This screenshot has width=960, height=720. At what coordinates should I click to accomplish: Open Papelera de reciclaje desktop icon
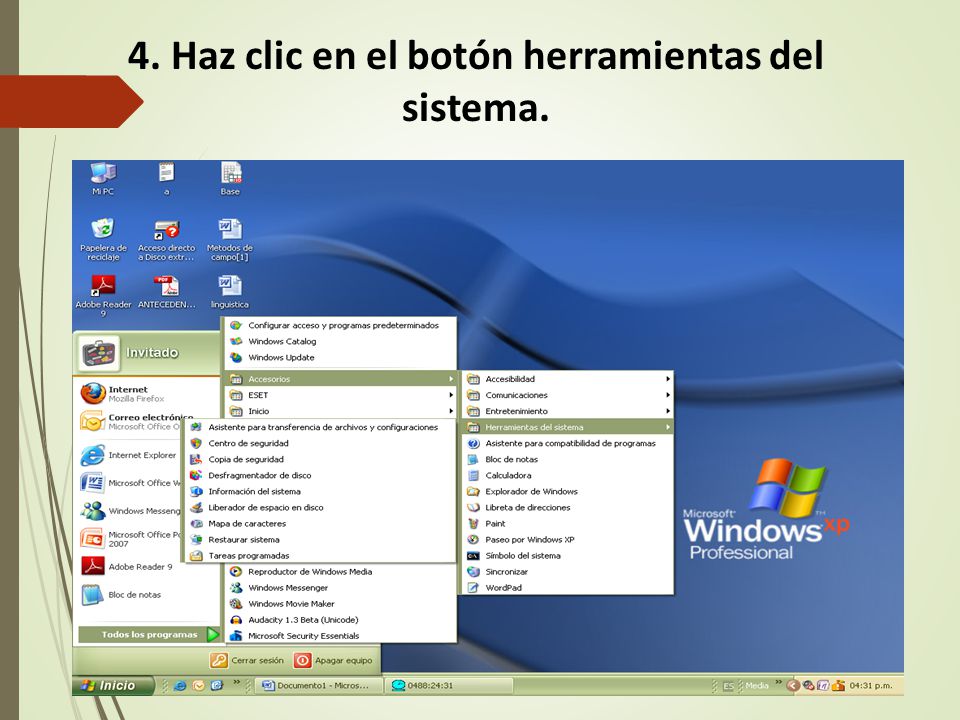[x=103, y=239]
